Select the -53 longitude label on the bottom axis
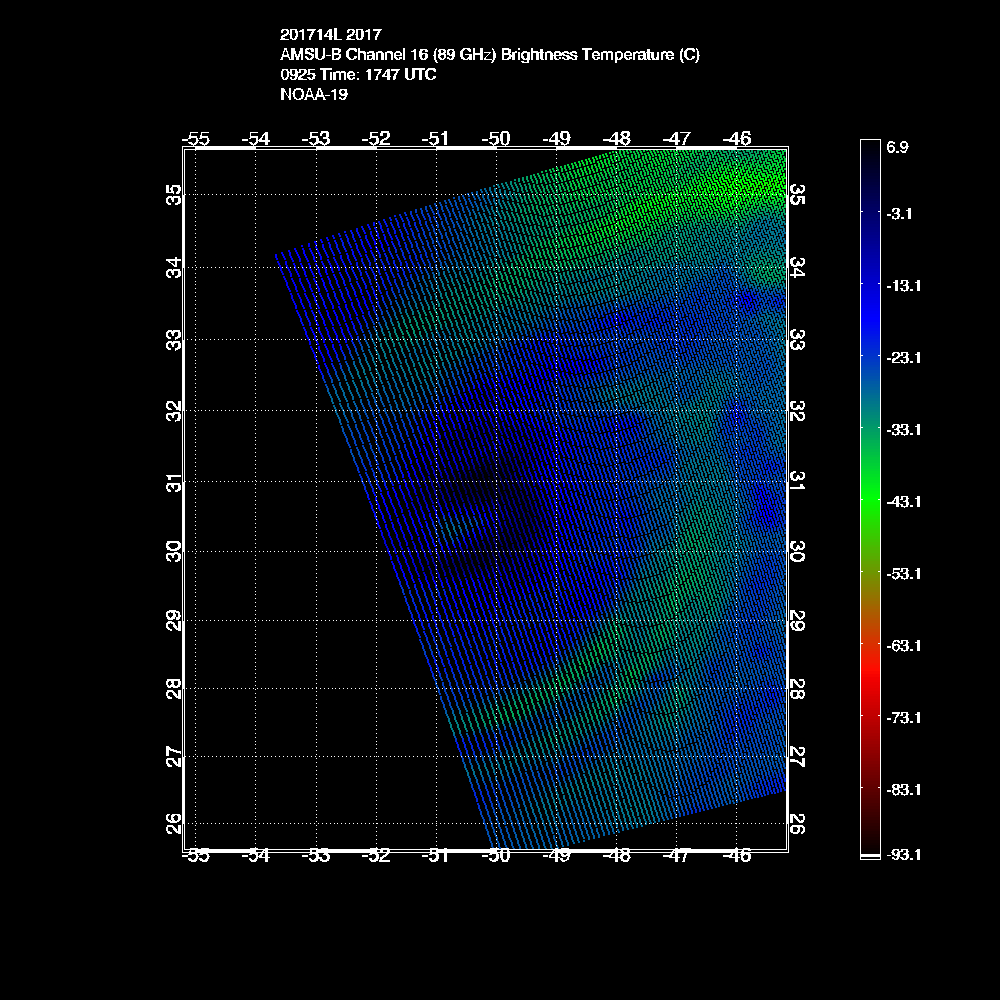 pyautogui.click(x=316, y=856)
